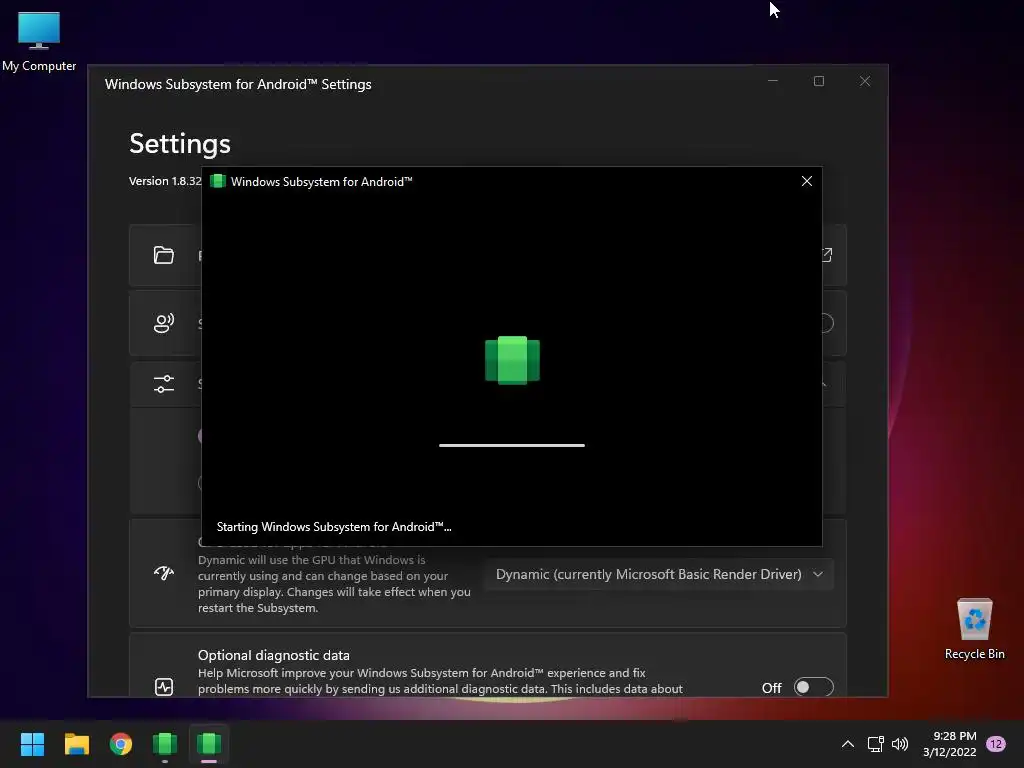Click the startup progress bar
The image size is (1024, 768).
point(512,445)
